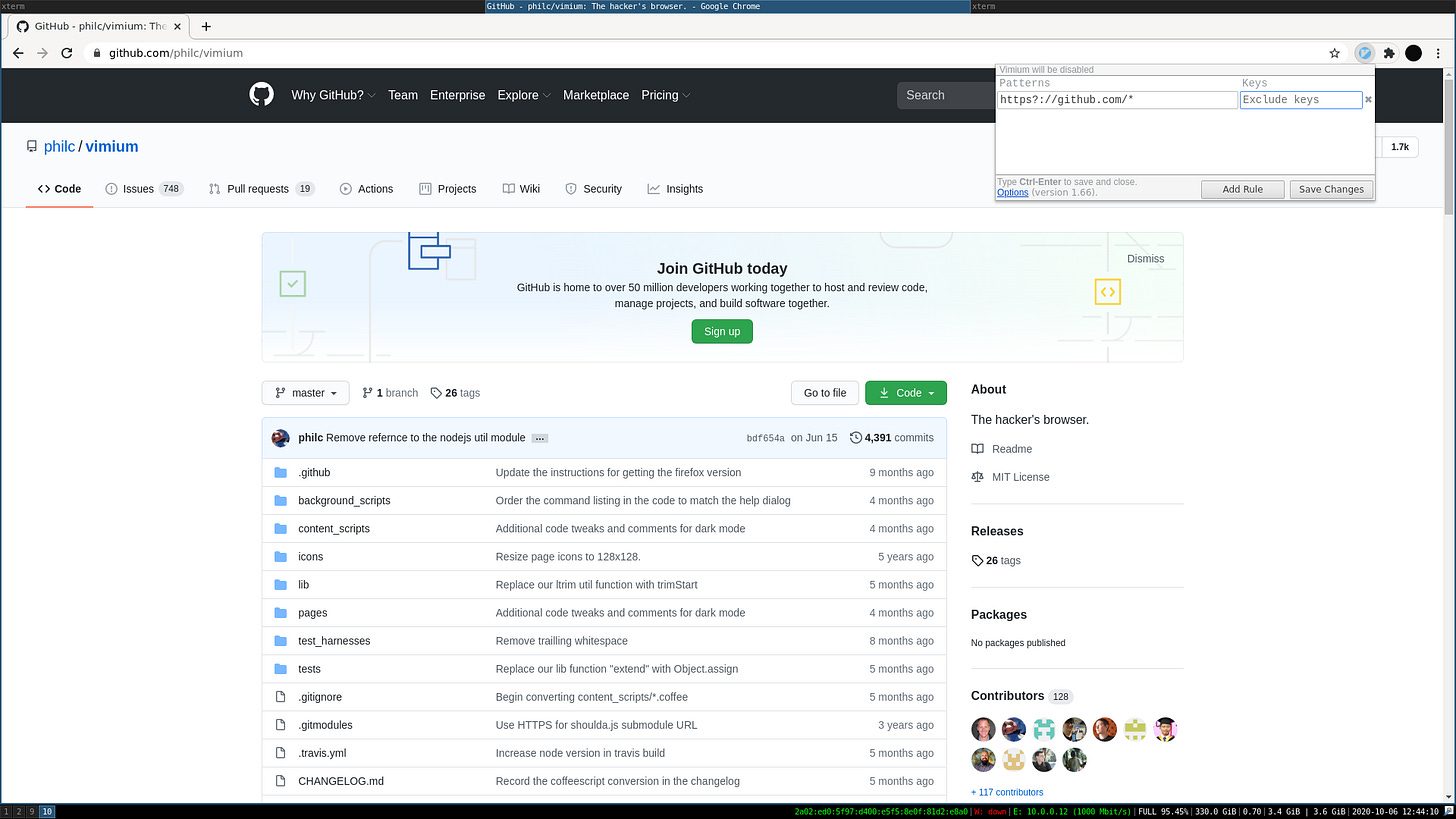Viewport: 1456px width, 819px height.
Task: Click the commit history clock icon
Action: tap(856, 438)
